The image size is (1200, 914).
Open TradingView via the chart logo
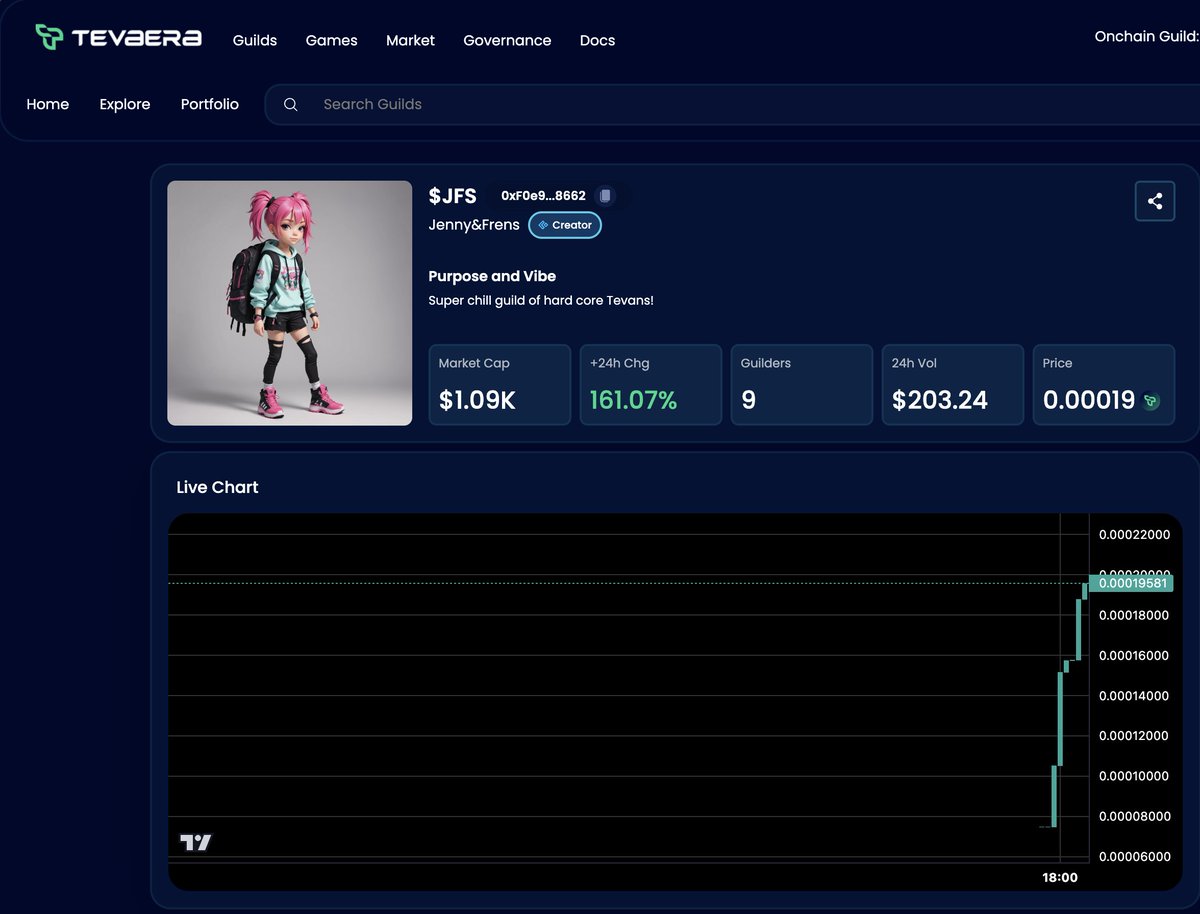tap(194, 841)
